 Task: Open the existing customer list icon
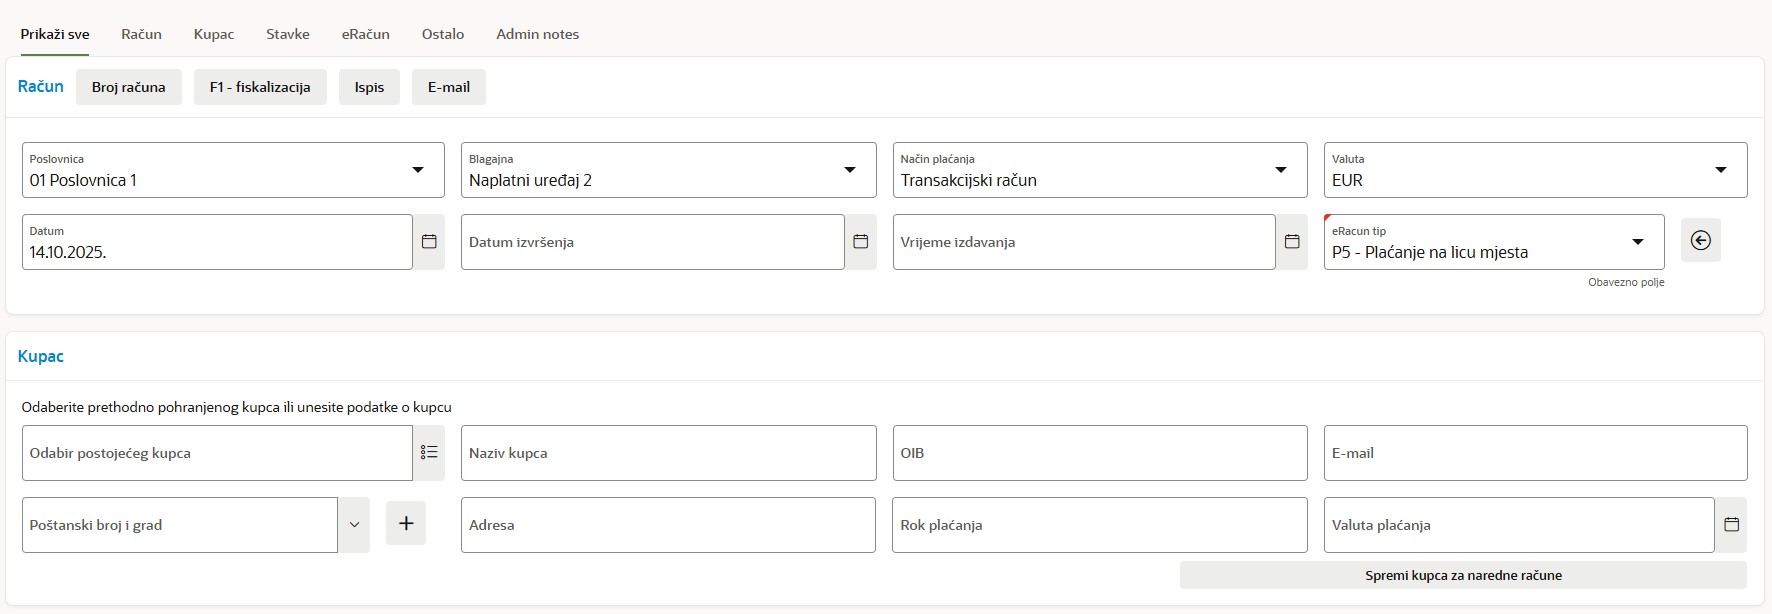[x=429, y=453]
